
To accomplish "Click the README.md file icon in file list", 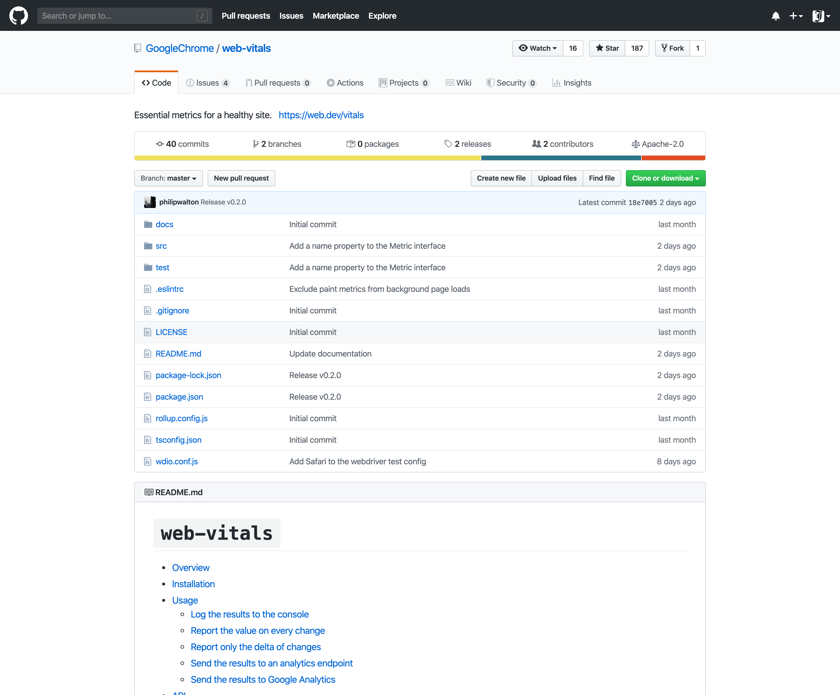I will tap(147, 354).
